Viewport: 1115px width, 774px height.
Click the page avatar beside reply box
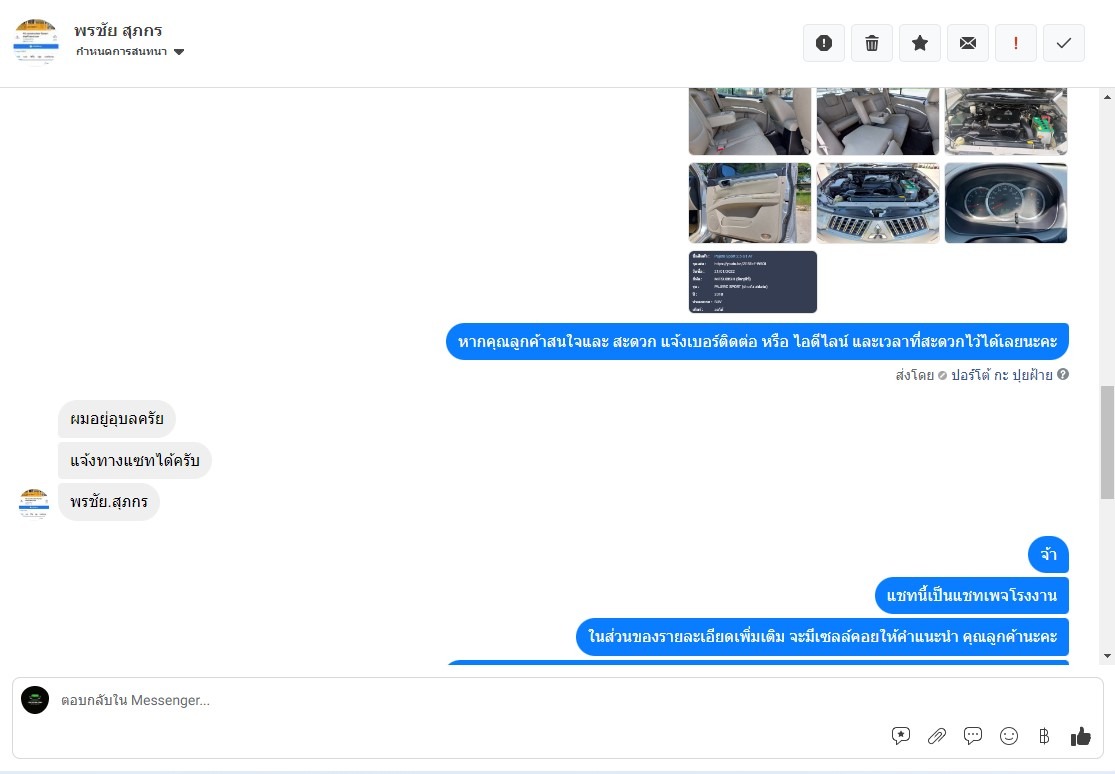[x=35, y=700]
